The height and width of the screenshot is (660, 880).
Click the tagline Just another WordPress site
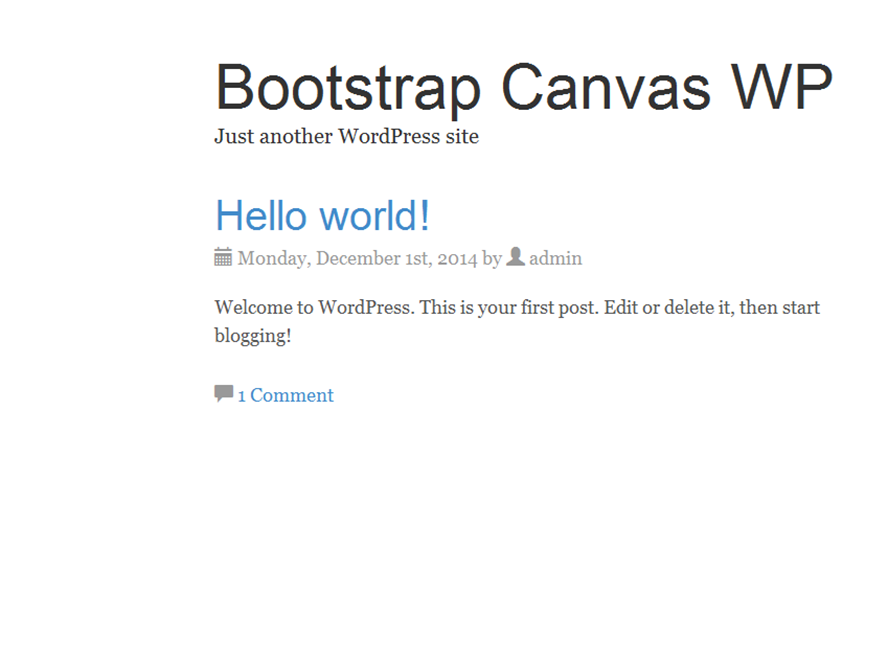point(346,137)
